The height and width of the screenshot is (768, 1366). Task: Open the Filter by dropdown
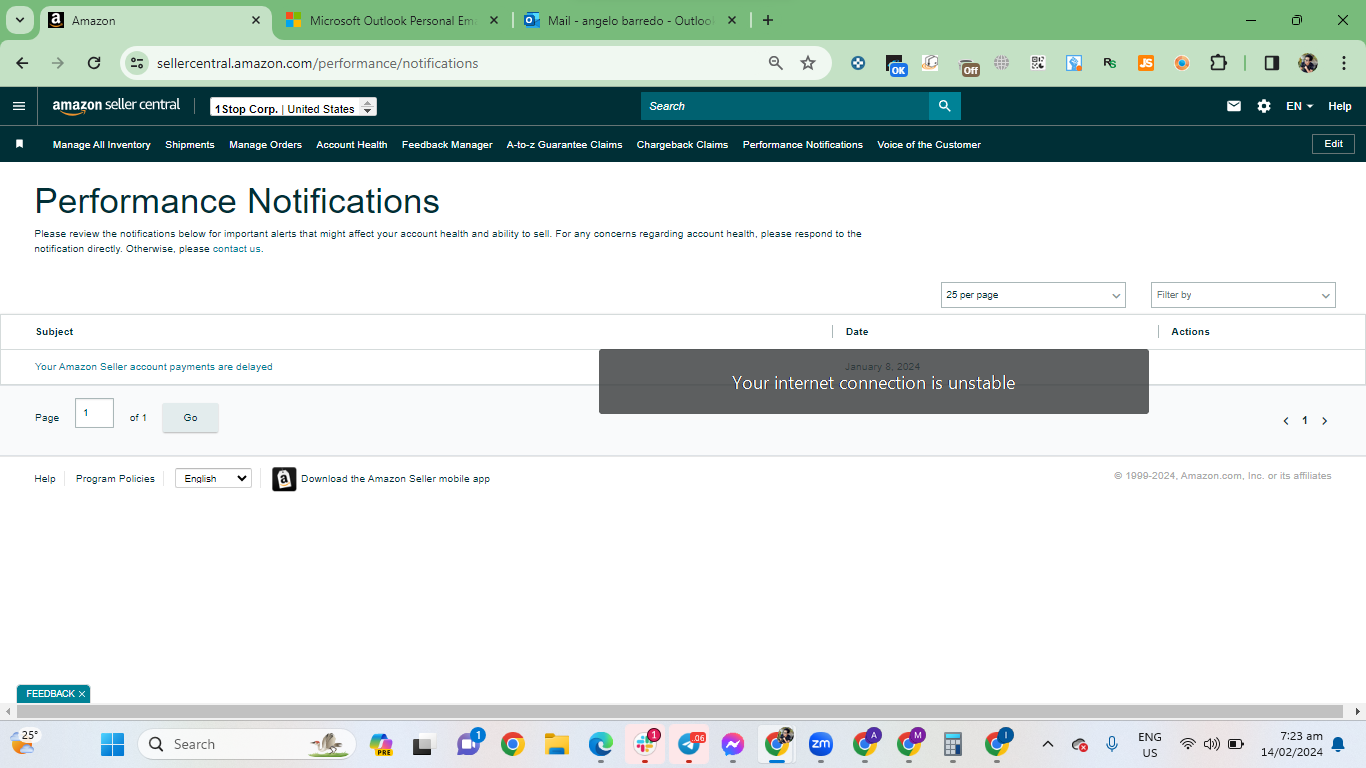[x=1243, y=295]
